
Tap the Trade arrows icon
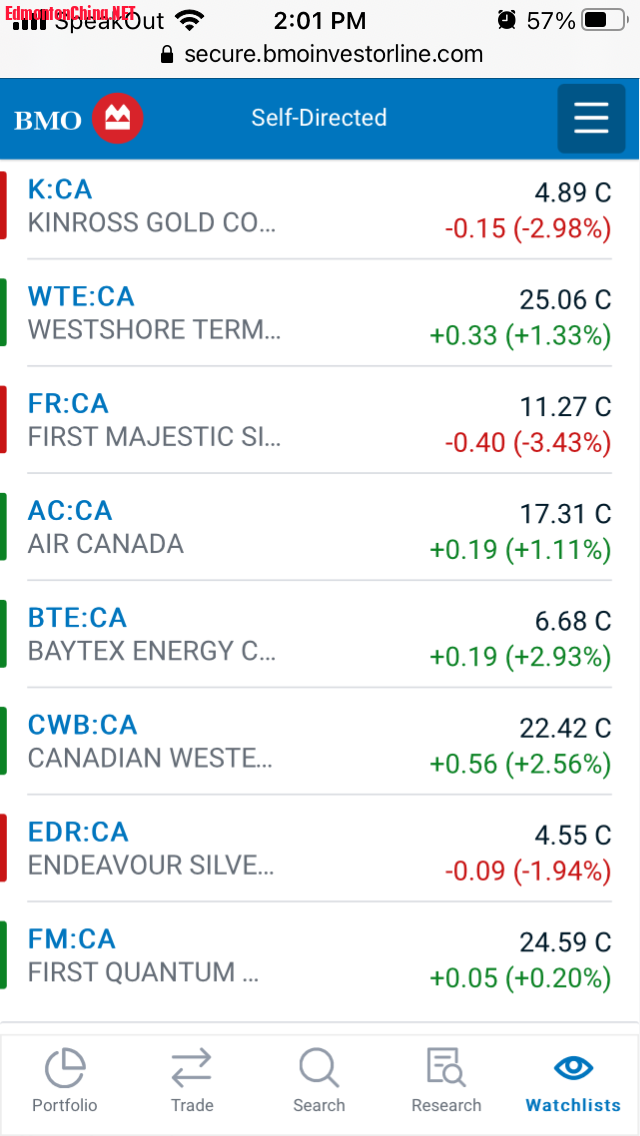pyautogui.click(x=191, y=1068)
